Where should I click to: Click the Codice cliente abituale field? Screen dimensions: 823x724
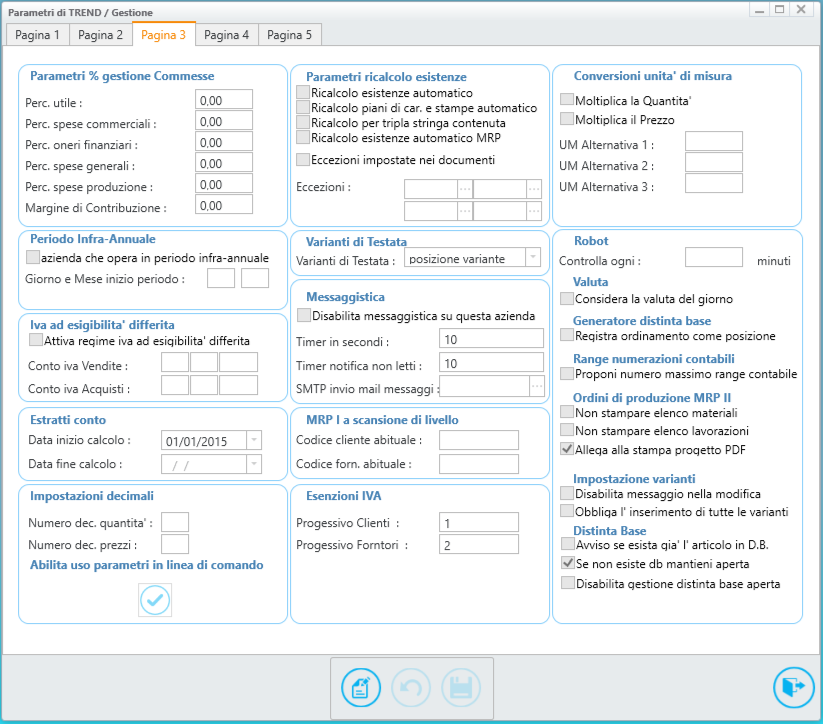[x=479, y=440]
